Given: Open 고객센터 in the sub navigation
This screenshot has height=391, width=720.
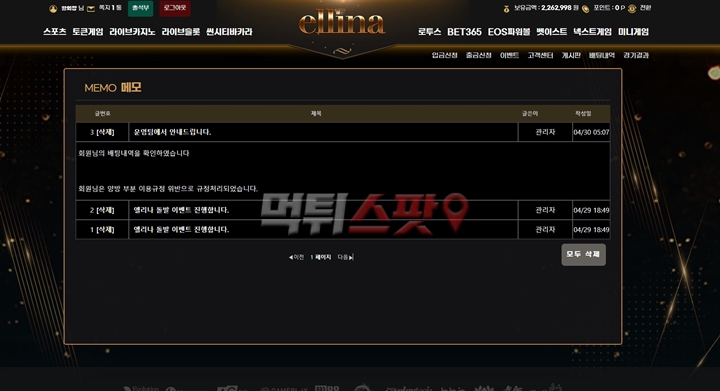Looking at the screenshot, I should pyautogui.click(x=540, y=56).
